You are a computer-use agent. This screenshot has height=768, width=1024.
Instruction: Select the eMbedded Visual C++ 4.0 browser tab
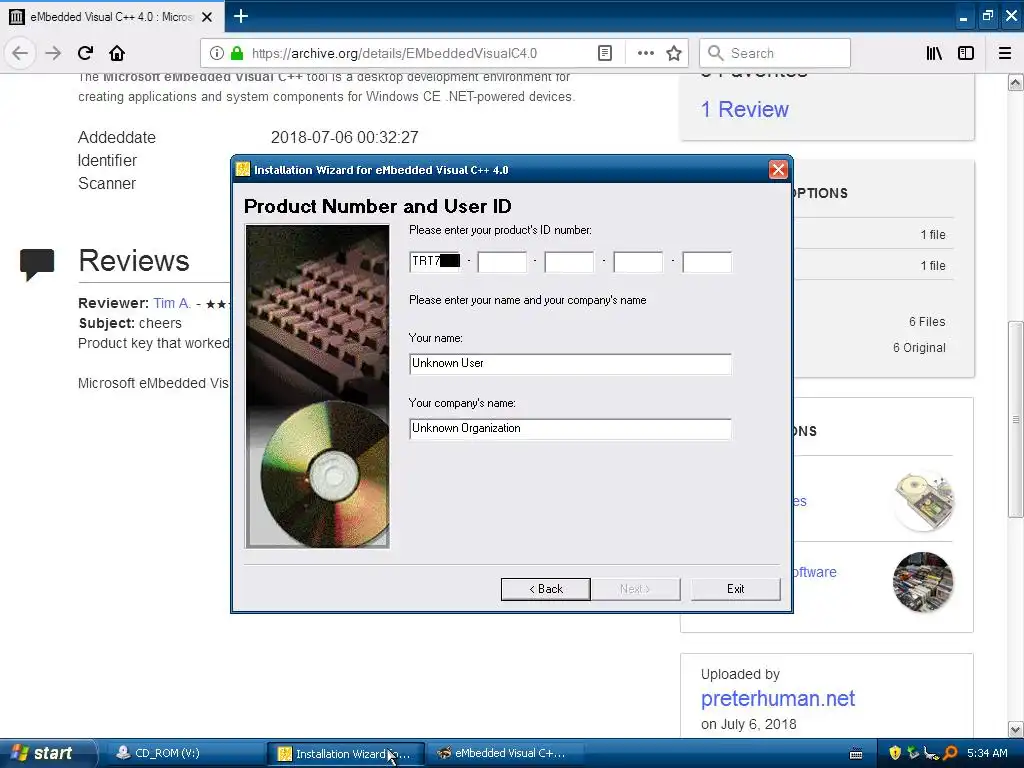[x=112, y=16]
